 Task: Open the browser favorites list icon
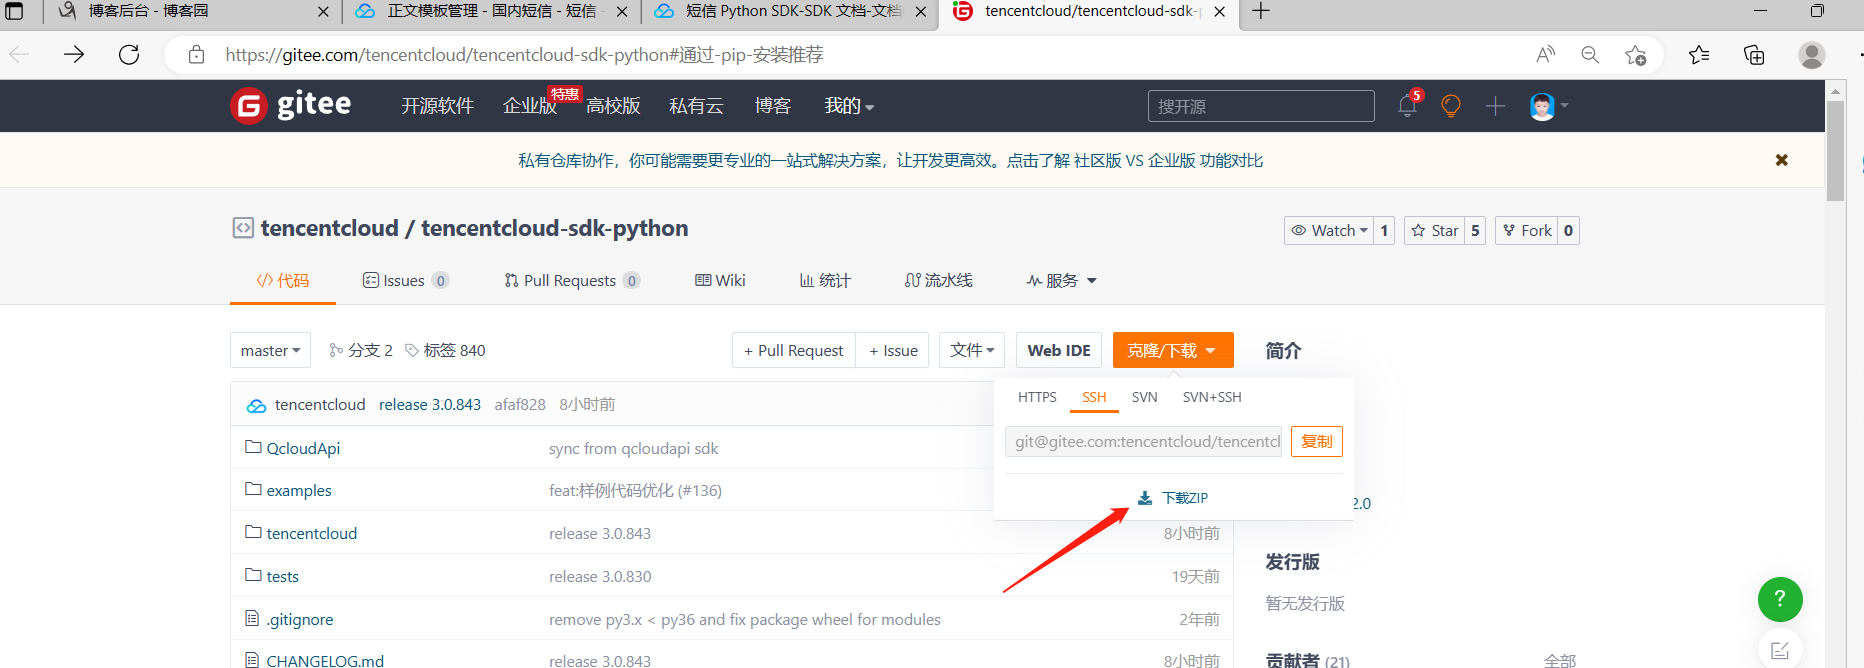click(x=1699, y=55)
